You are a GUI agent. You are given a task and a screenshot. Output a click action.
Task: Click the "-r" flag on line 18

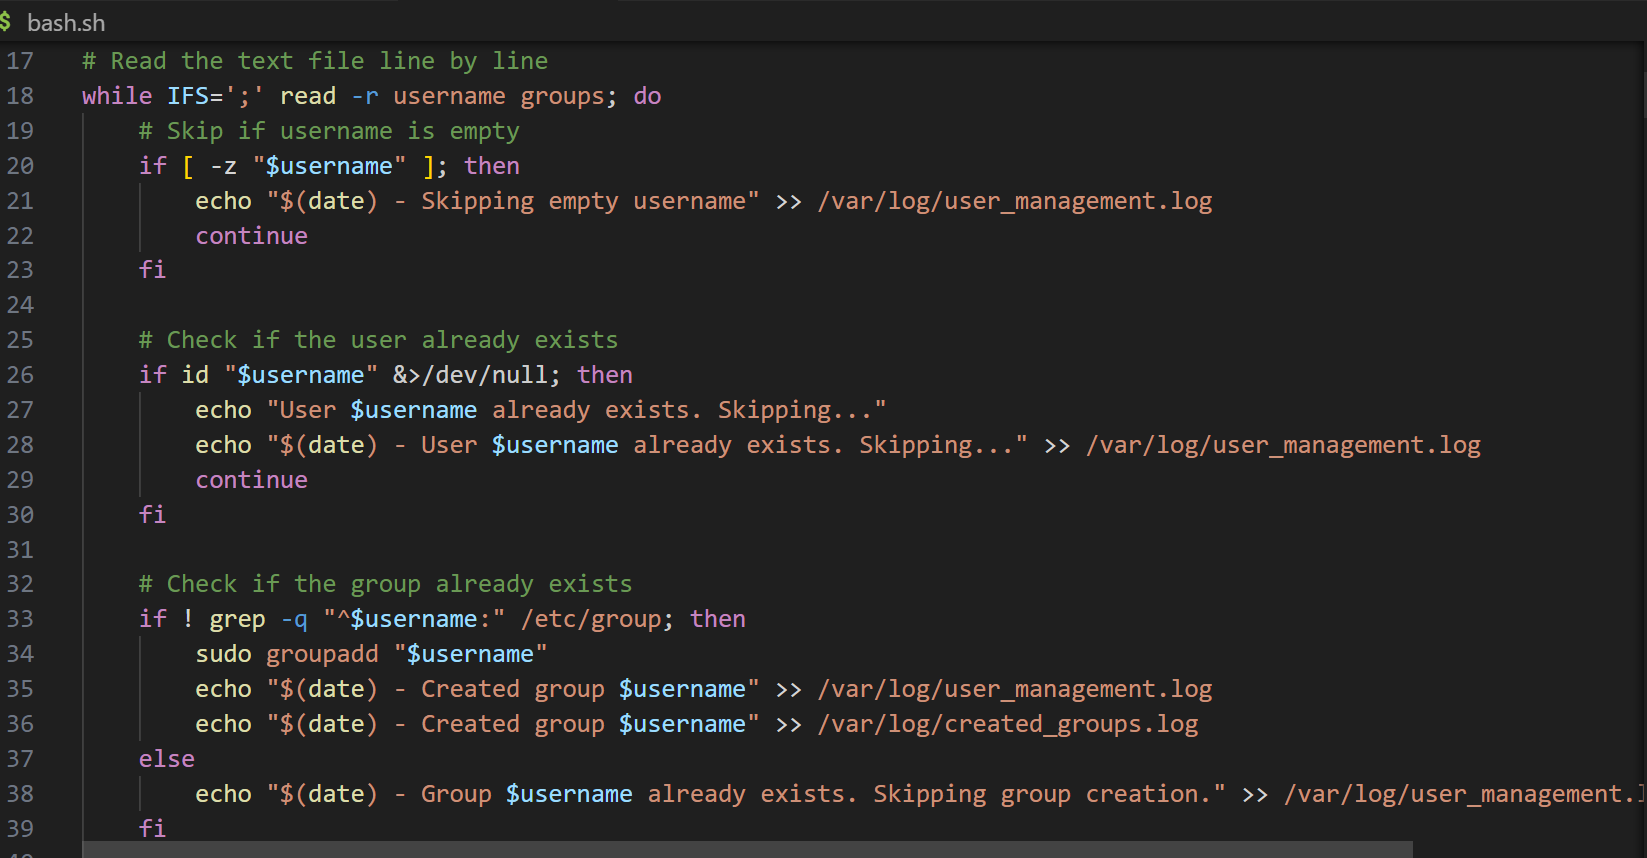365,96
